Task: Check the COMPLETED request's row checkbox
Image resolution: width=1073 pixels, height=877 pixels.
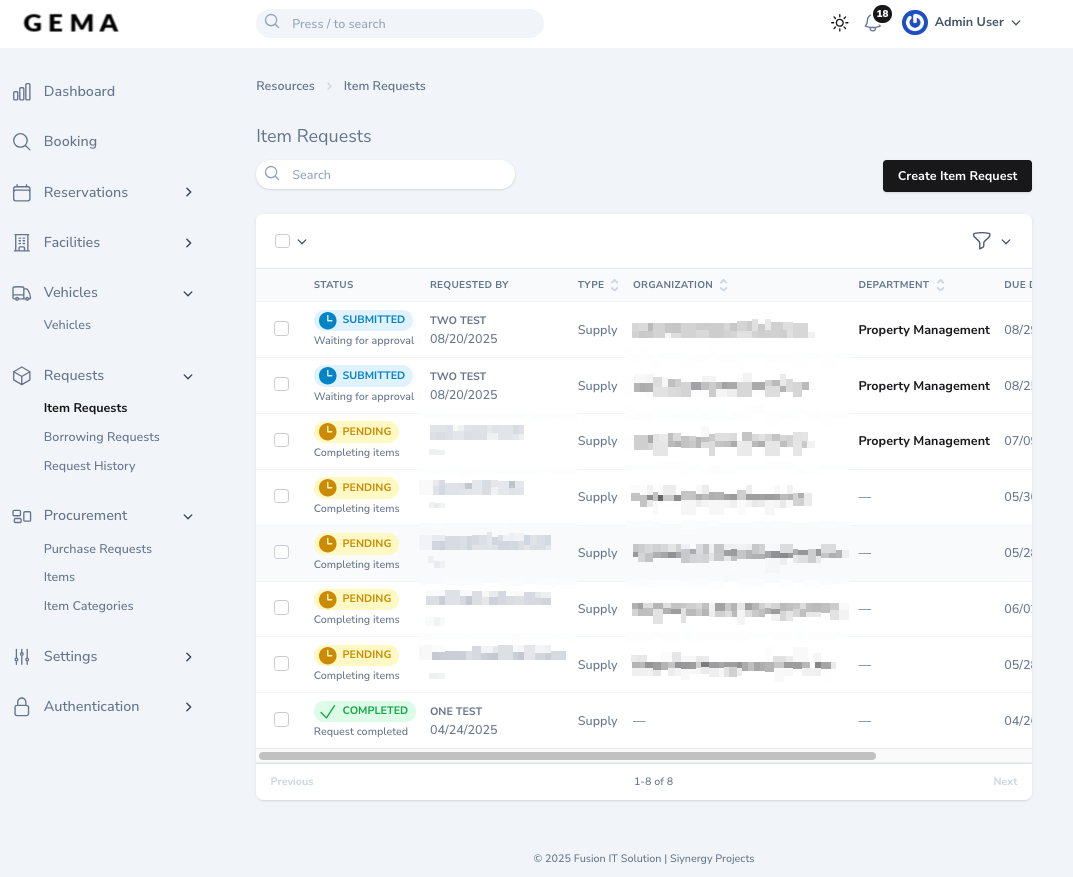Action: [281, 719]
